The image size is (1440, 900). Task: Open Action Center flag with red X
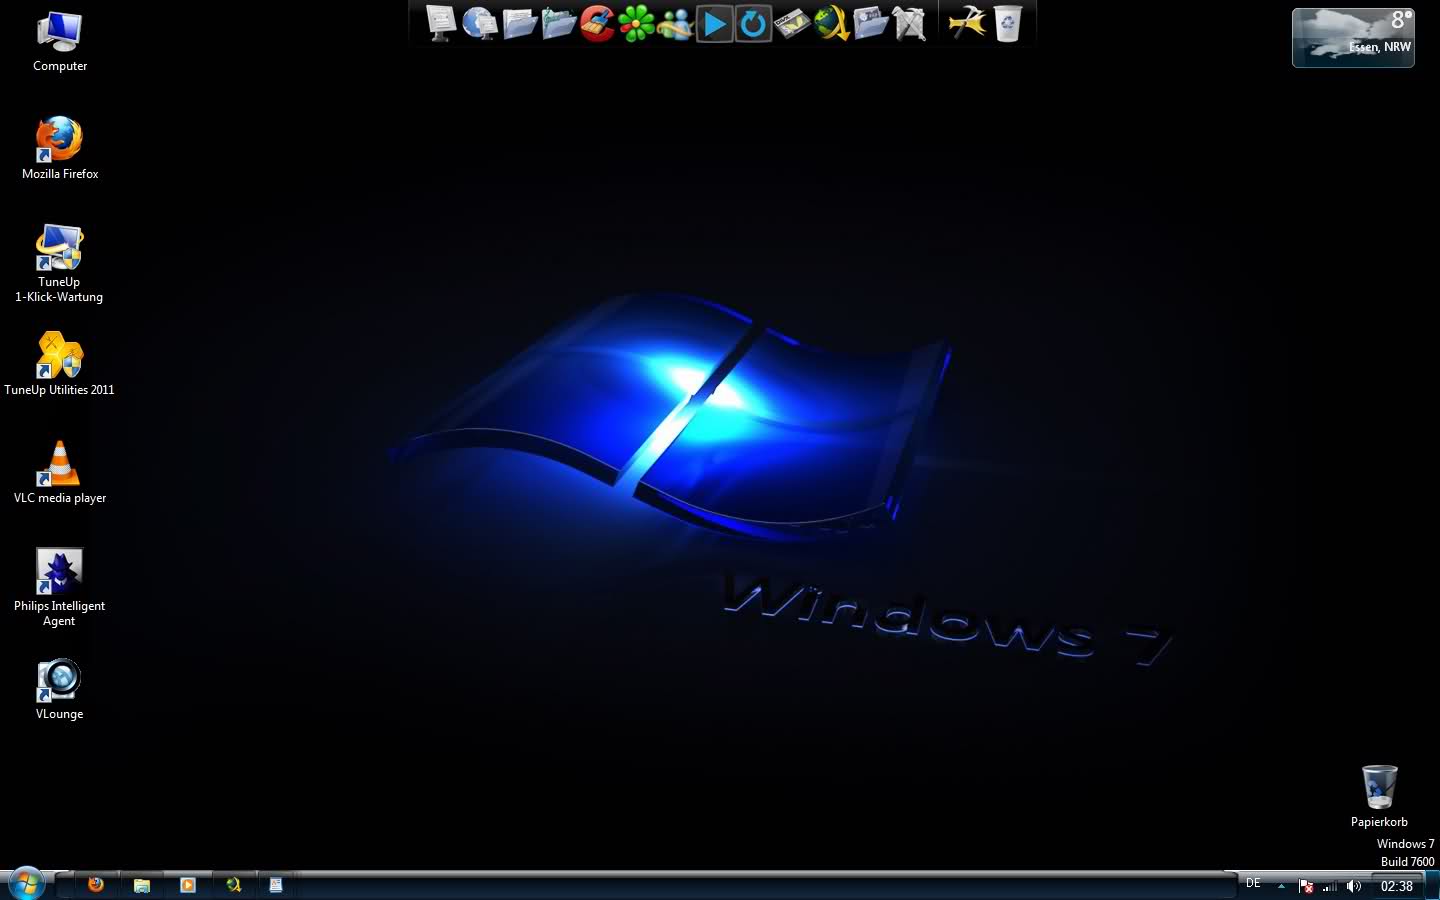click(1306, 886)
